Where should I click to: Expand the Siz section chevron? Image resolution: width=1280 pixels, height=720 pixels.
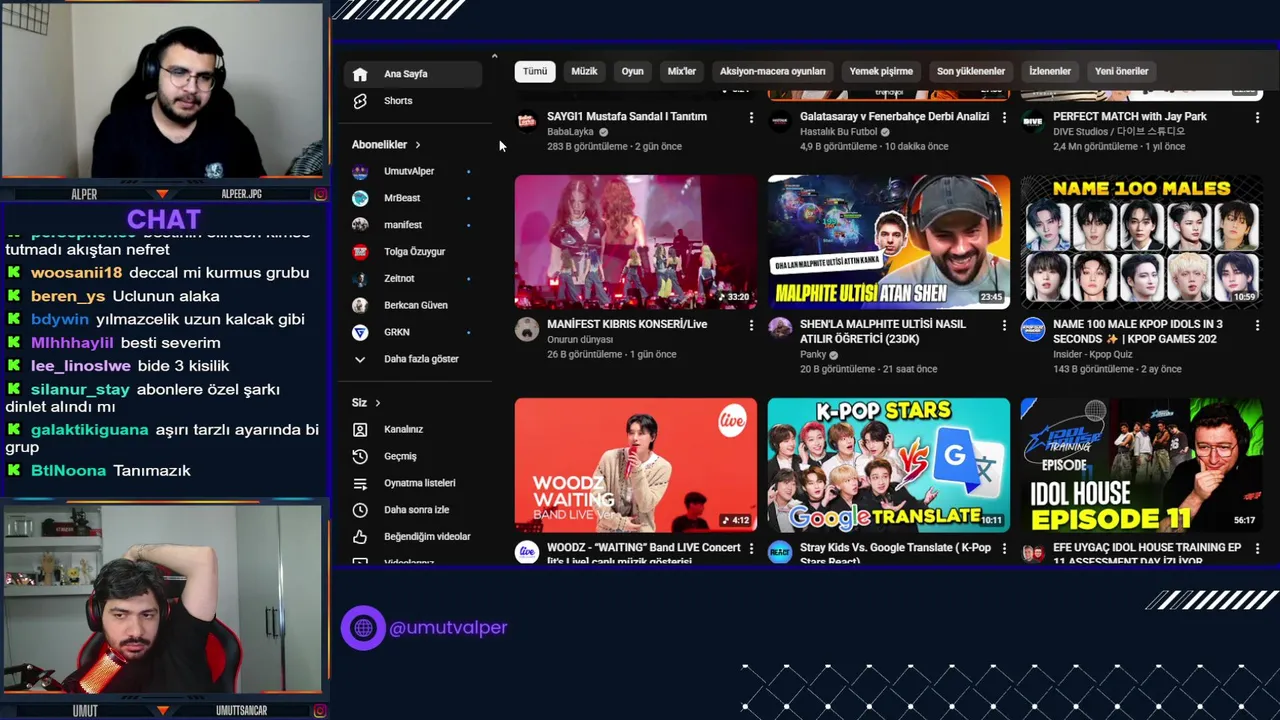tap(377, 403)
